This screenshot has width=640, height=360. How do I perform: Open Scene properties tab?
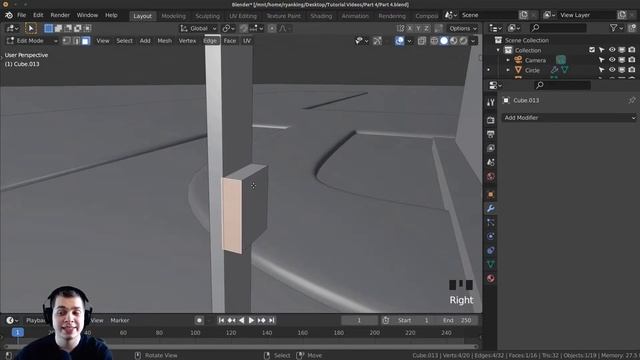(x=491, y=162)
